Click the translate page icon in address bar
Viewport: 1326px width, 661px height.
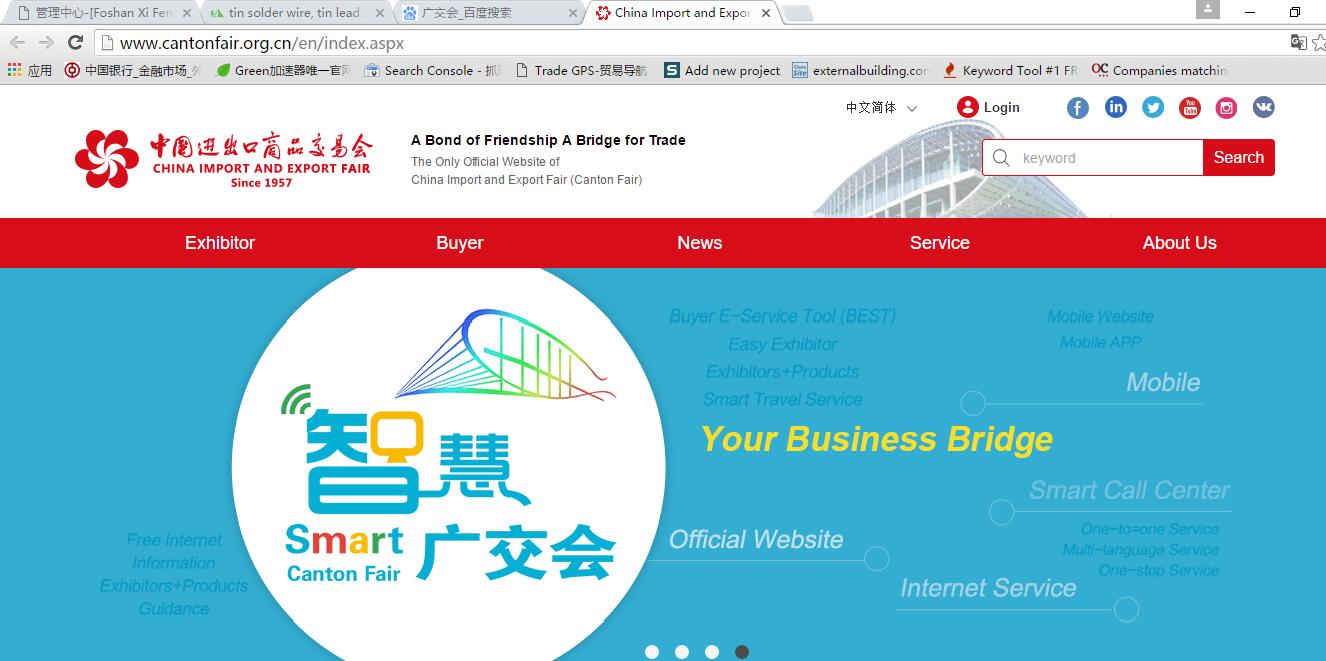1298,42
